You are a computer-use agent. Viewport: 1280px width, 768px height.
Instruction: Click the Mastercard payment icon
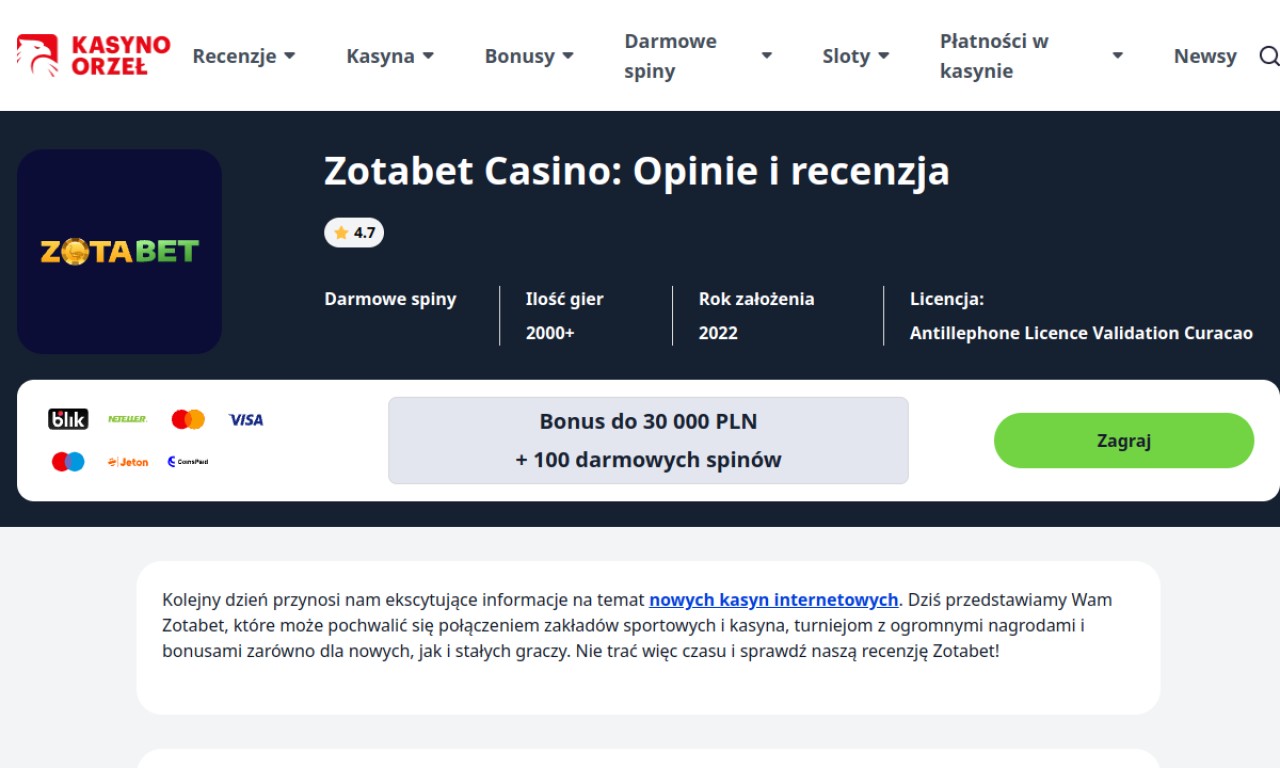(x=188, y=420)
